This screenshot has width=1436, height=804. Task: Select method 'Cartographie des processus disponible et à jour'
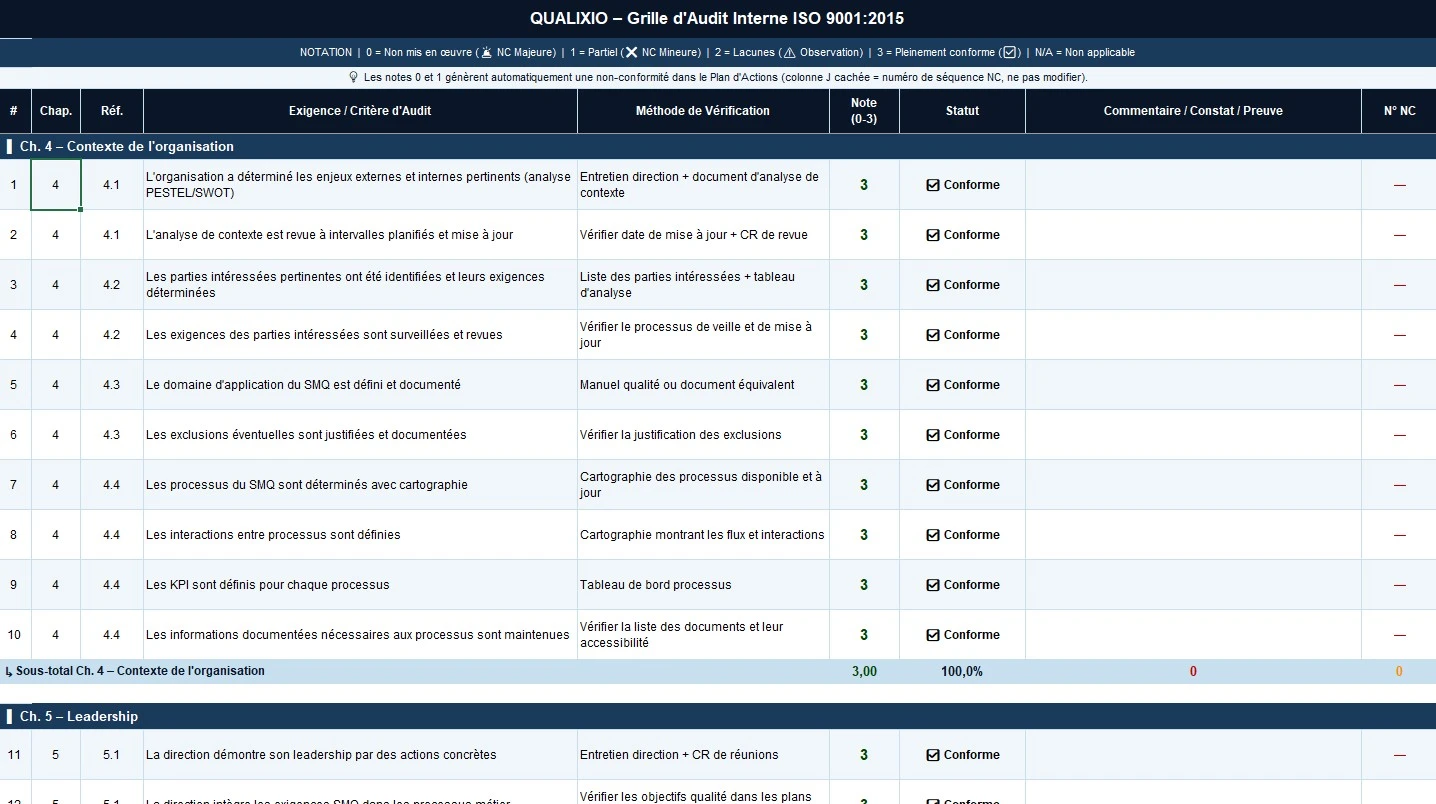[x=703, y=485]
